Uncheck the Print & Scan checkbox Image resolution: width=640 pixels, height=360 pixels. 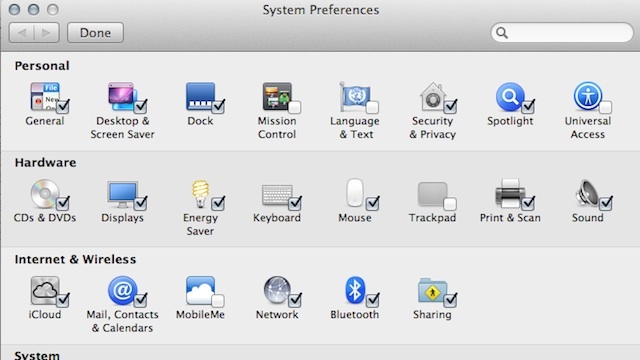(x=528, y=204)
